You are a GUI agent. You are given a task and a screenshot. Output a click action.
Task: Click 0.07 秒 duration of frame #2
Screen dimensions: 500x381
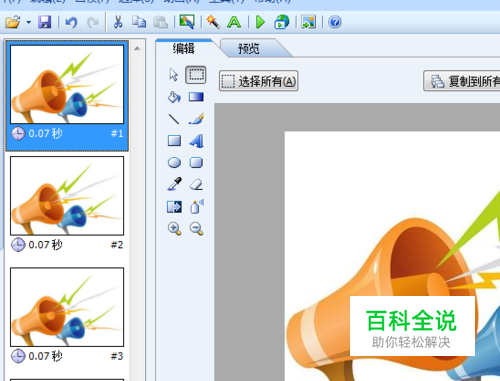[x=45, y=245]
